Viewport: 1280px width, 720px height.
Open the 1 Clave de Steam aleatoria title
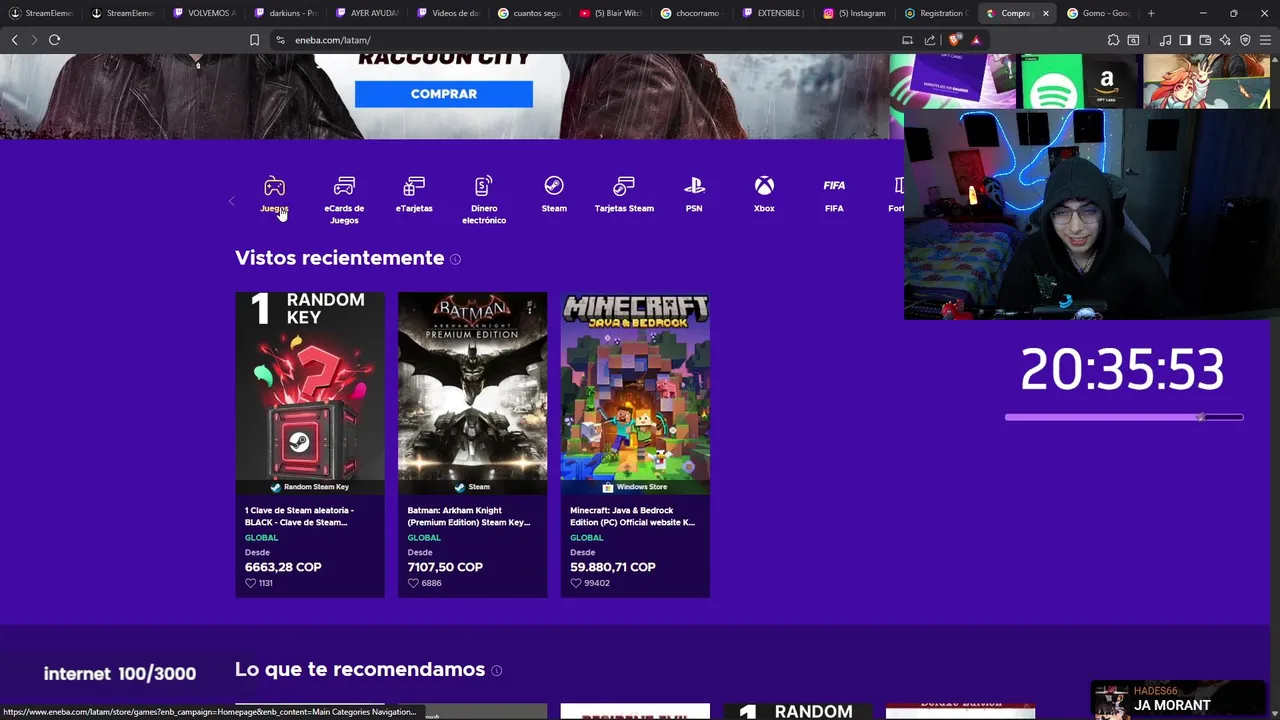click(299, 516)
